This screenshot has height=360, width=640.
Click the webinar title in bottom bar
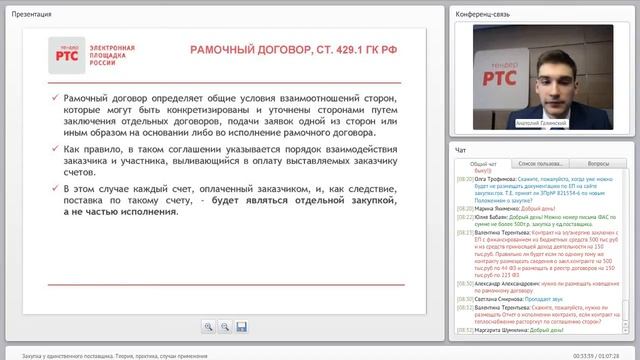115,356
